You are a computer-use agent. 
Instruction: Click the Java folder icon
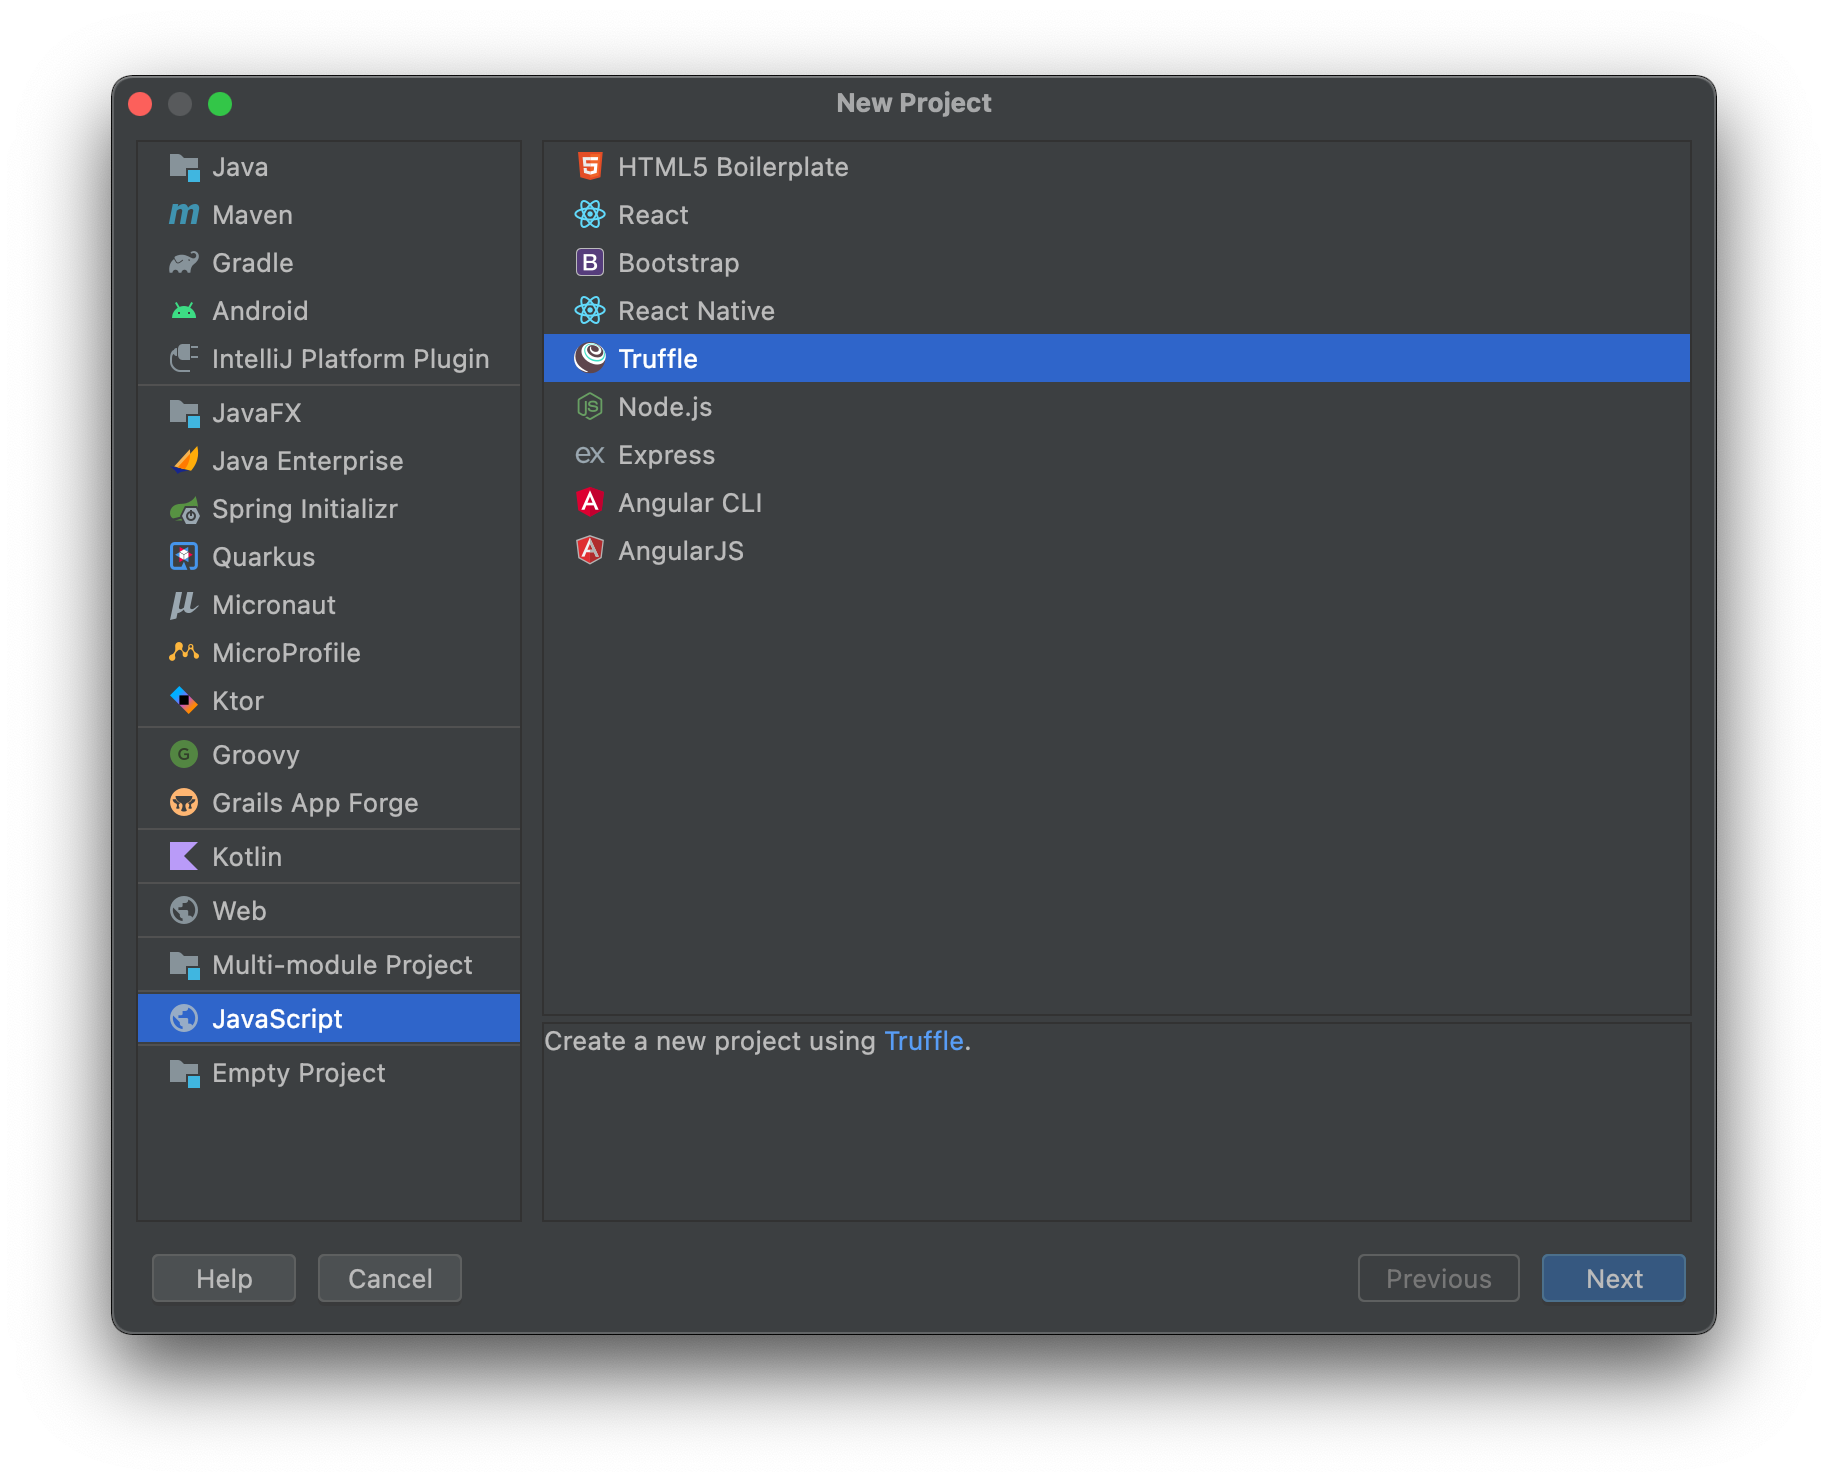click(x=184, y=167)
